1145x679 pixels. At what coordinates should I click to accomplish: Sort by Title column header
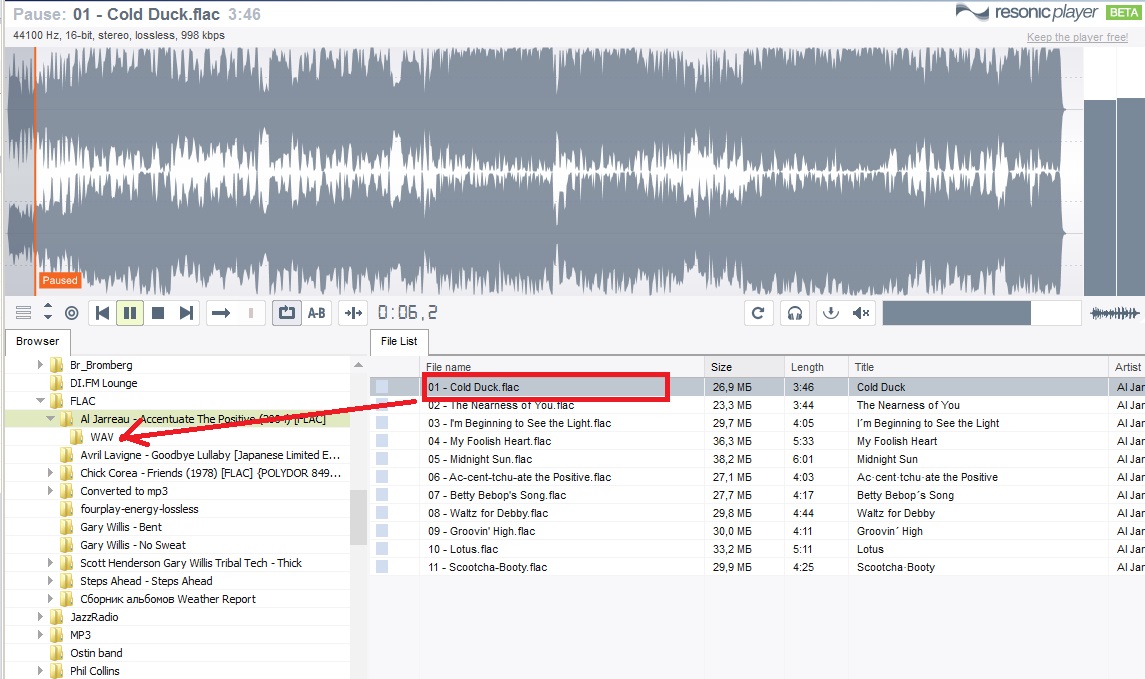[x=978, y=367]
